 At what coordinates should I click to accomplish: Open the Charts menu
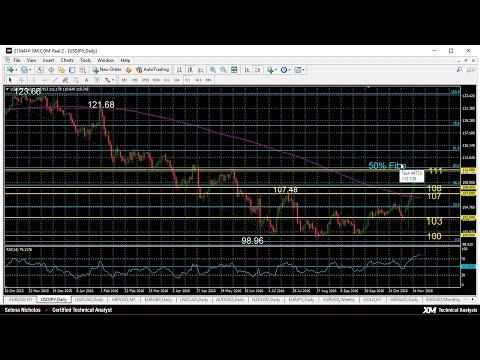pos(67,60)
